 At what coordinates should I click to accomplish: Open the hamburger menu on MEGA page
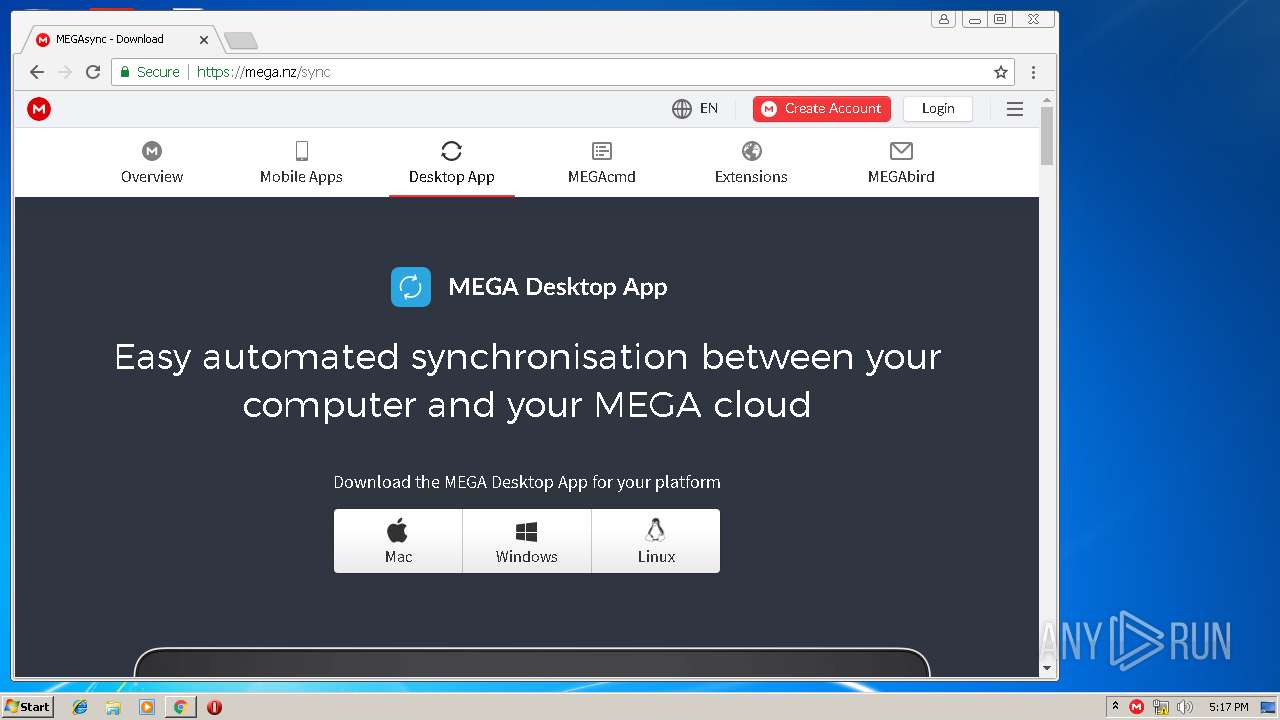[x=1015, y=109]
